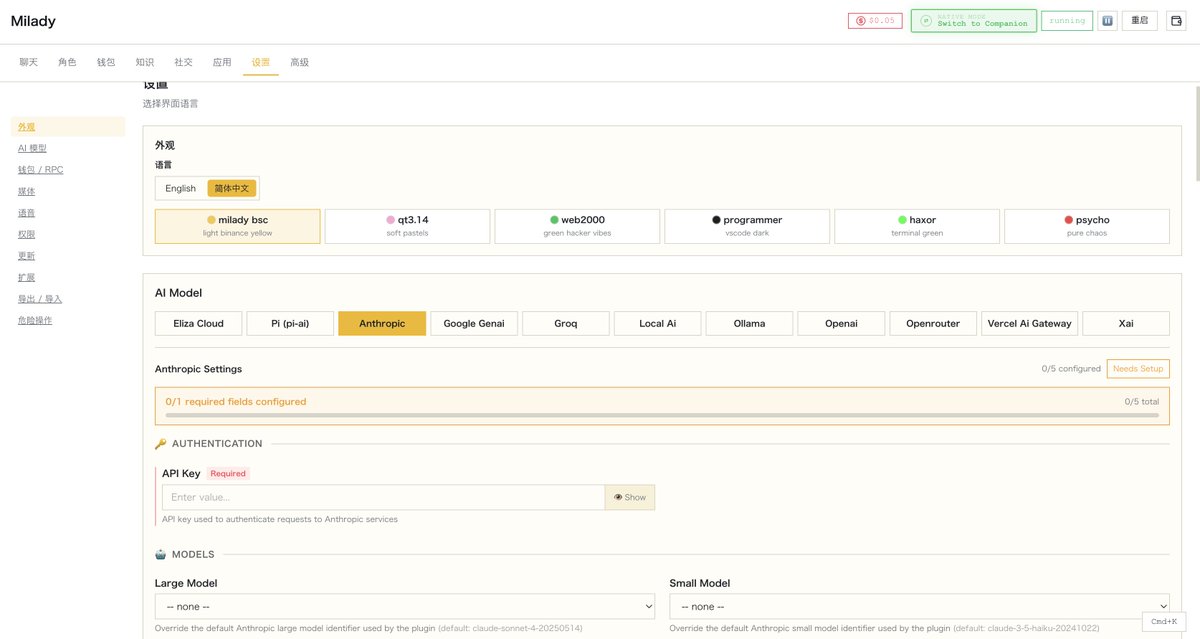Open the Small Model dropdown
This screenshot has height=639, width=1200.
coord(919,606)
